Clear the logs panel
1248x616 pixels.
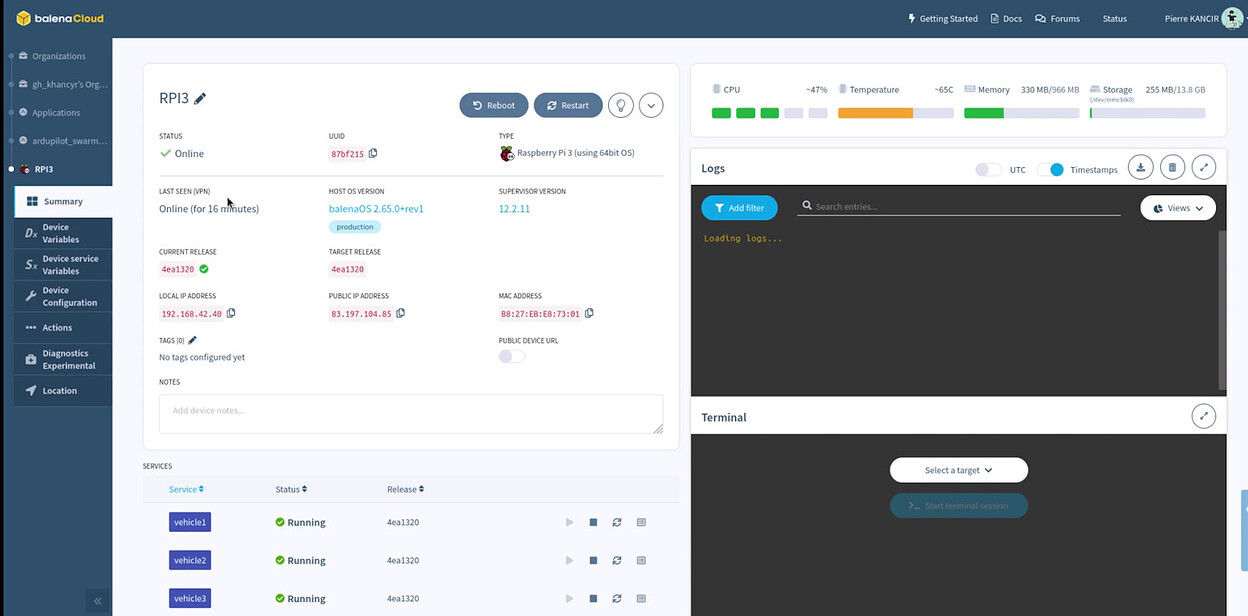coord(1172,167)
